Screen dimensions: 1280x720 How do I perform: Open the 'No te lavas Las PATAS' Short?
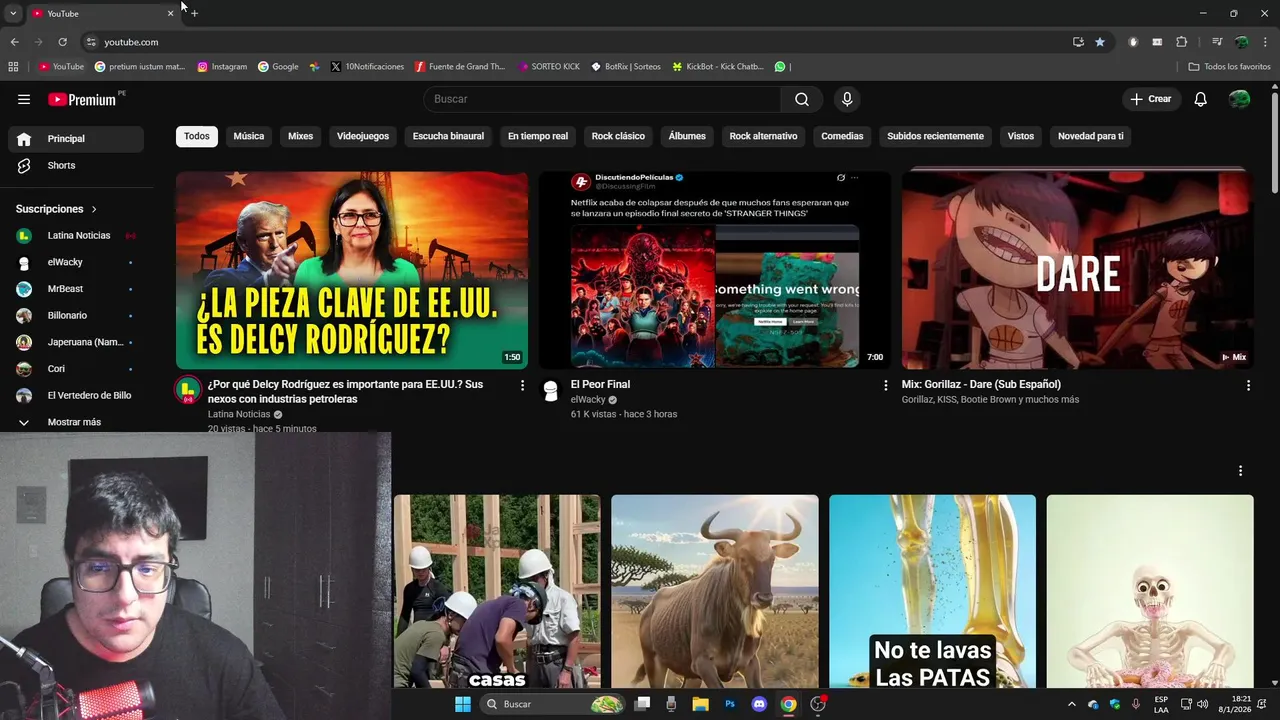pyautogui.click(x=932, y=591)
